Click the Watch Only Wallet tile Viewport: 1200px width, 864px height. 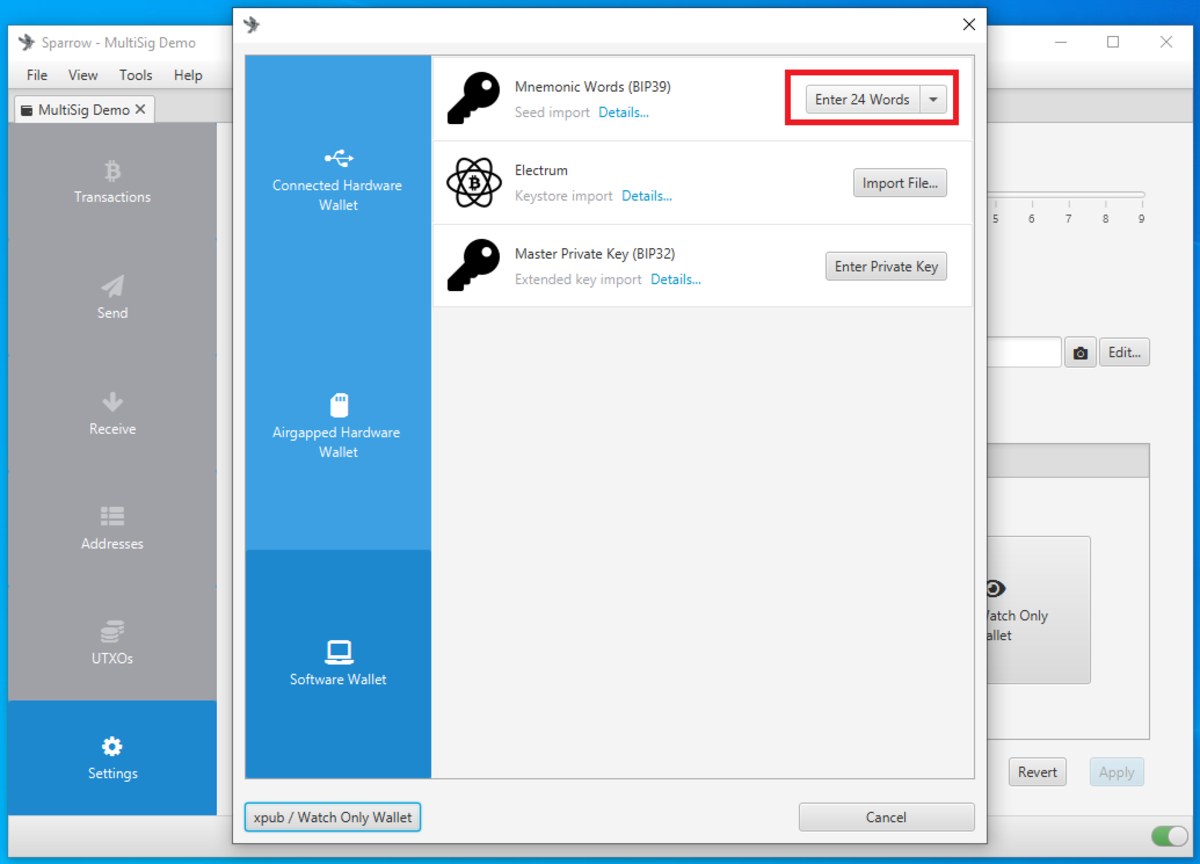point(1038,610)
